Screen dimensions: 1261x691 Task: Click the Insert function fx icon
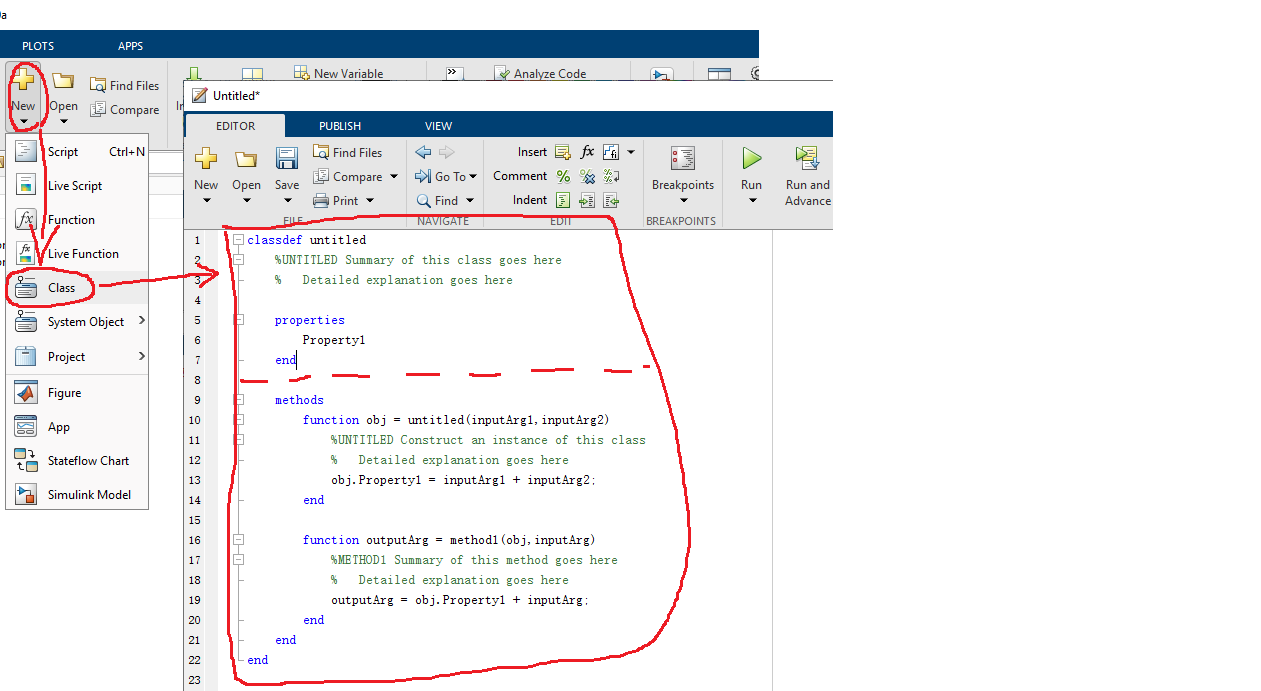point(587,152)
